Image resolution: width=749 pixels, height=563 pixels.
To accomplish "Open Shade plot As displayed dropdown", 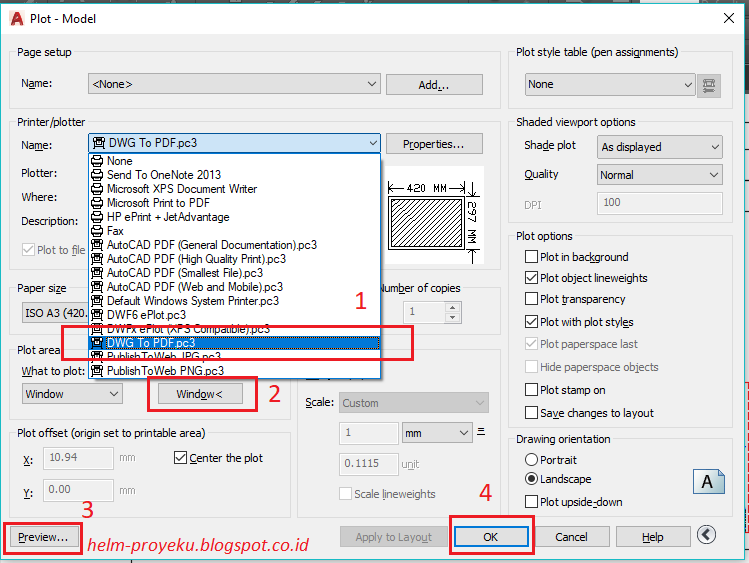I will [660, 147].
